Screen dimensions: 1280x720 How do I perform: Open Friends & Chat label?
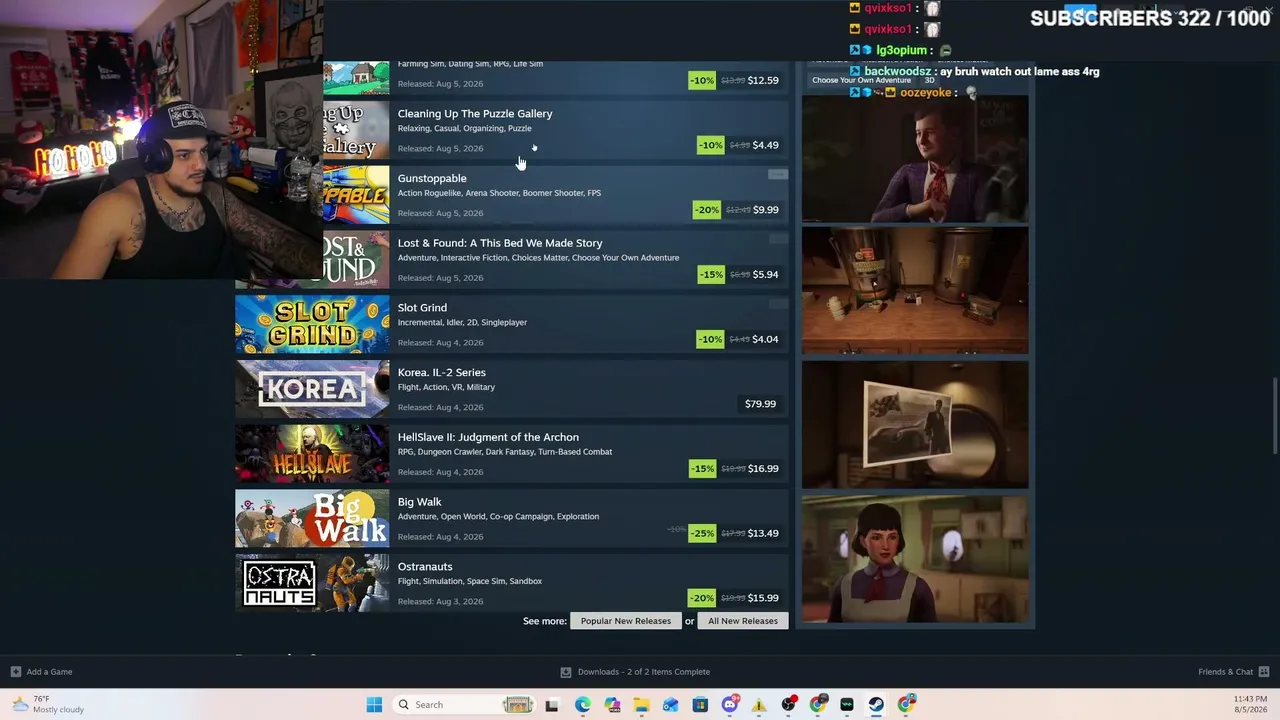(1225, 672)
